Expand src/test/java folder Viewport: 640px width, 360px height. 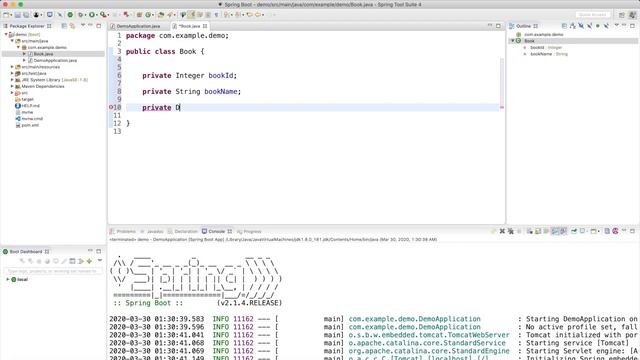12,73
